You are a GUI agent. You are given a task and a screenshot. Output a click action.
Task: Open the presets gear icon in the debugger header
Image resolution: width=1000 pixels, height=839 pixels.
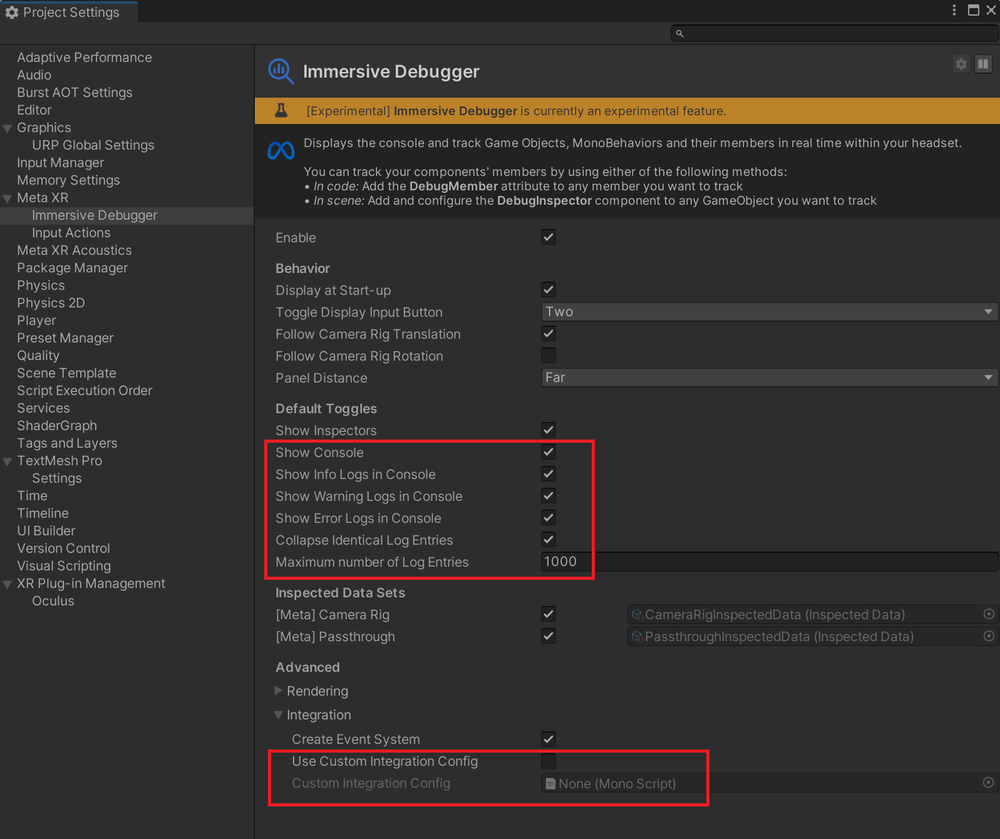coord(960,64)
